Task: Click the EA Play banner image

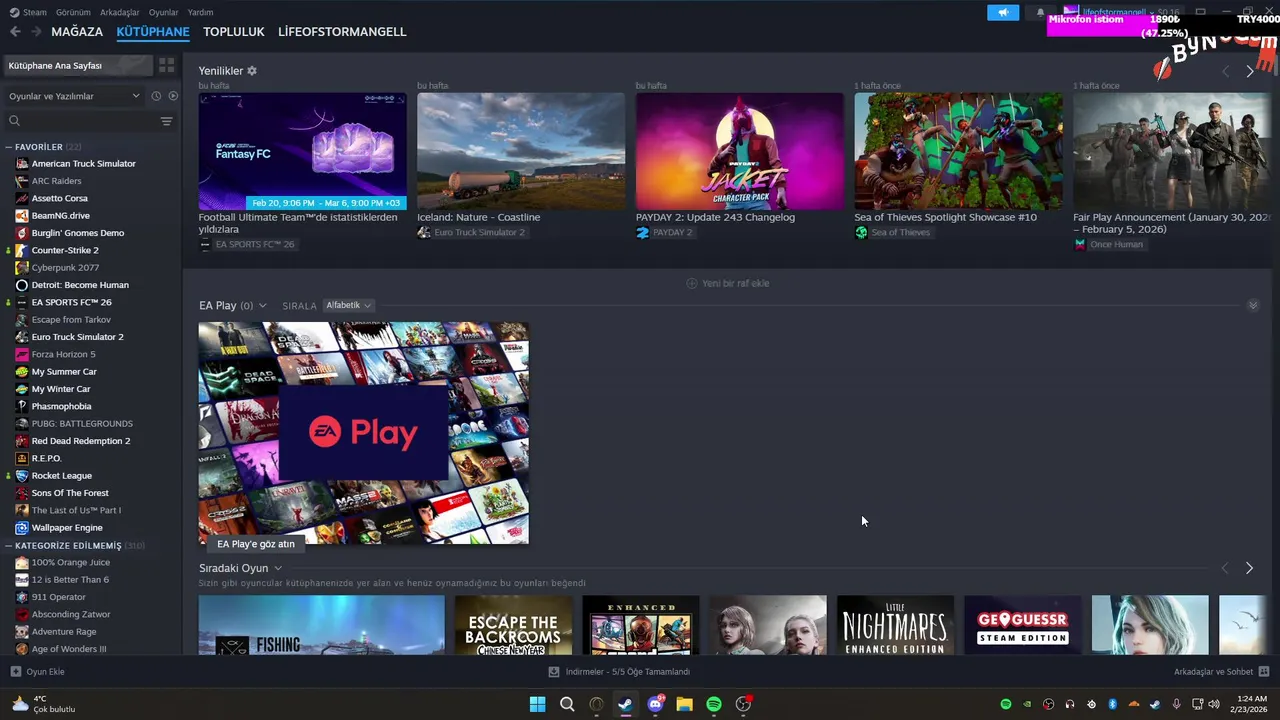Action: (363, 432)
